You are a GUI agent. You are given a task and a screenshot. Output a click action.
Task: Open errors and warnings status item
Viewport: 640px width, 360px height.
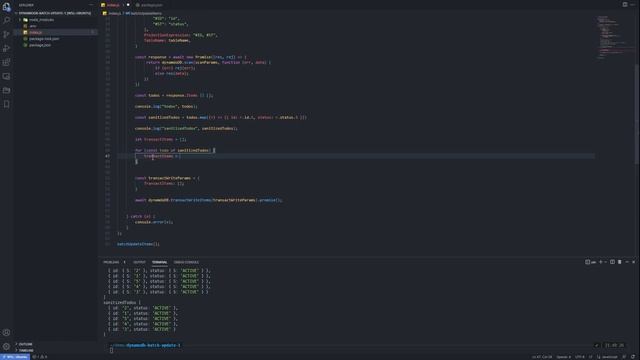pyautogui.click(x=40, y=357)
